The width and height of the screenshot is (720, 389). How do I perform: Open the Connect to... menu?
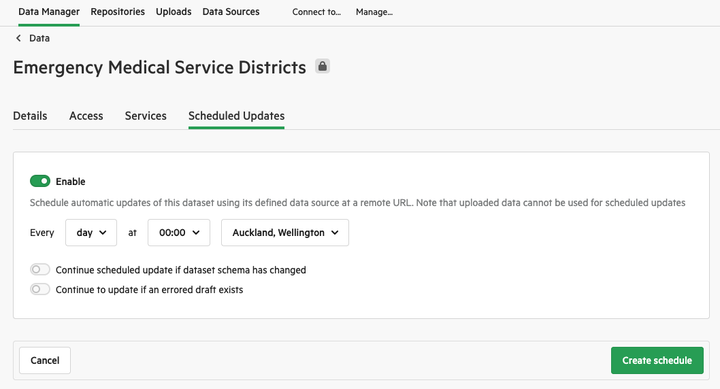point(316,12)
